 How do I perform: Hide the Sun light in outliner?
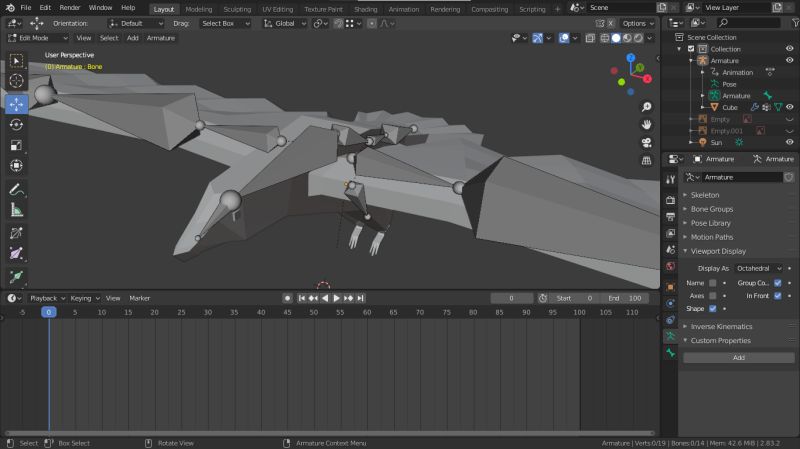[789, 142]
